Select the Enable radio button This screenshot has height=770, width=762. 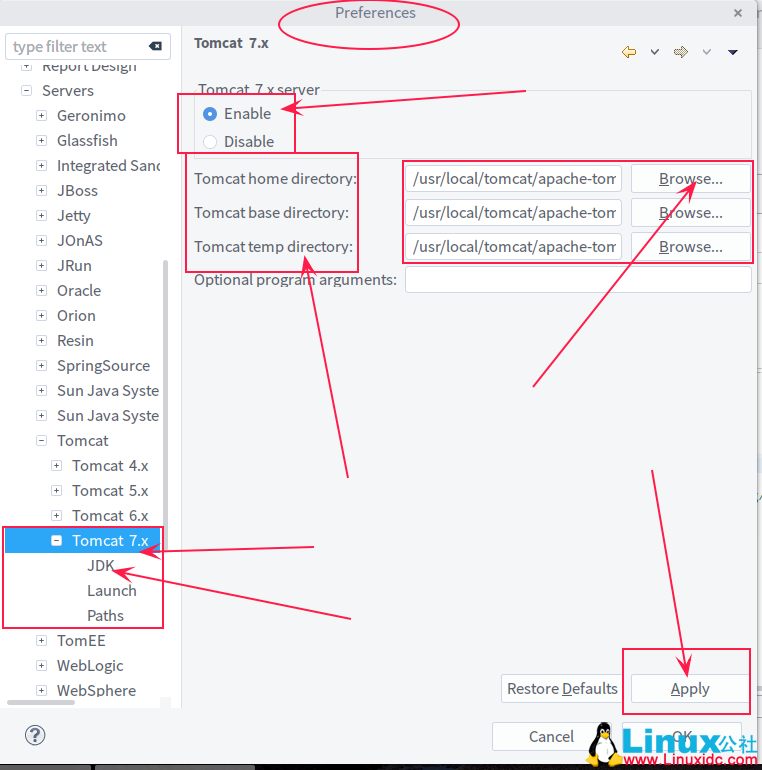(210, 114)
